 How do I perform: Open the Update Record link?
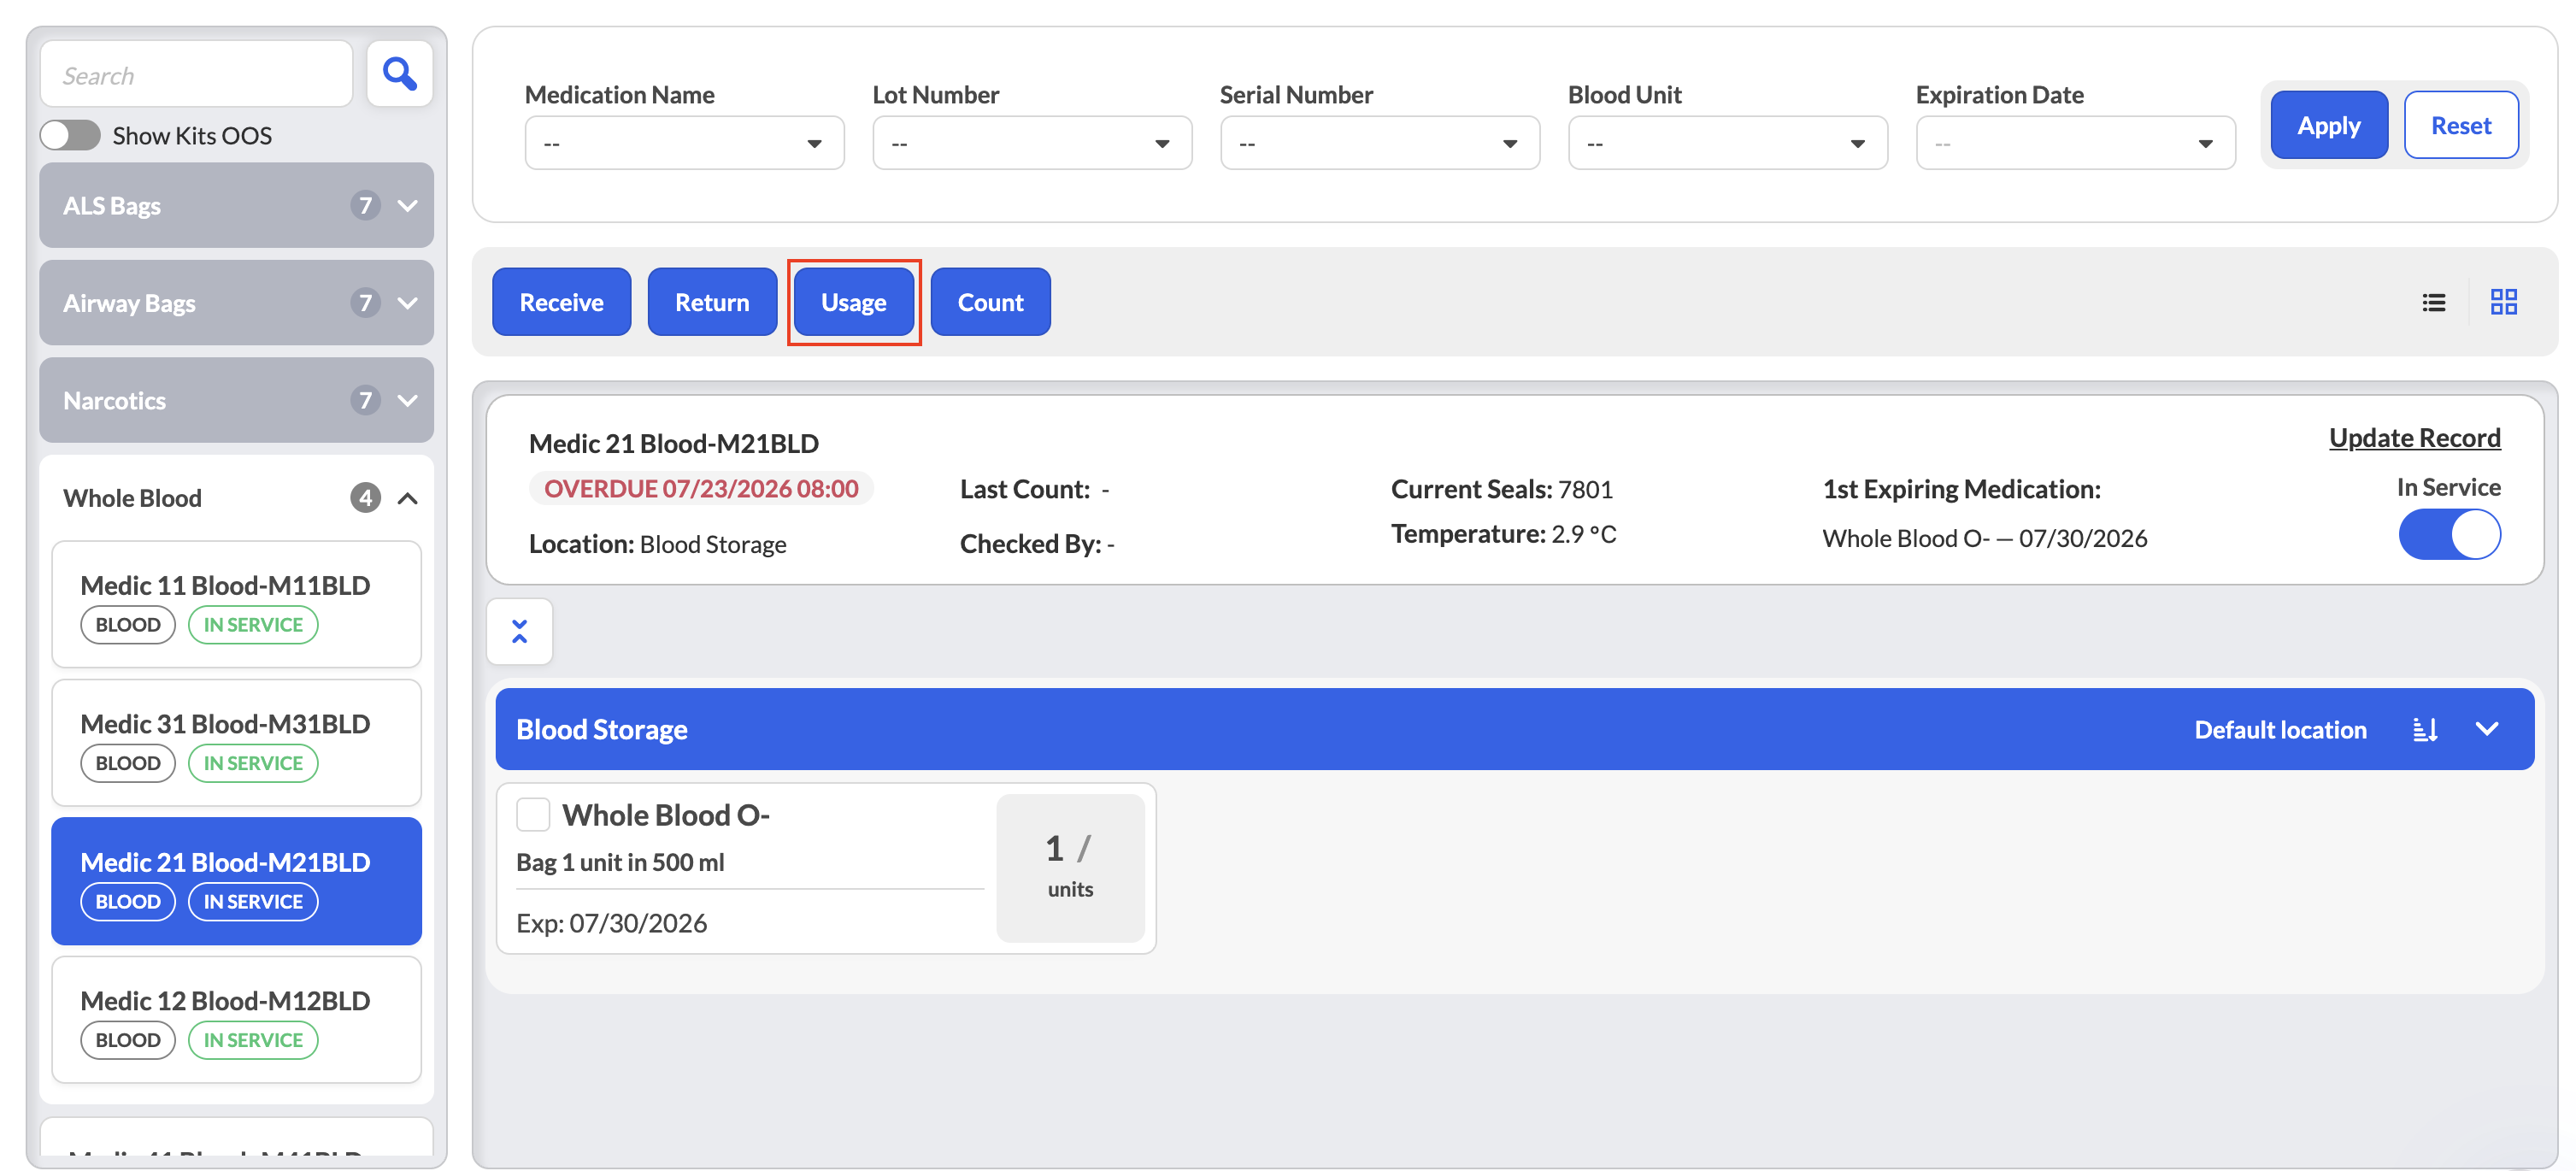pos(2414,438)
